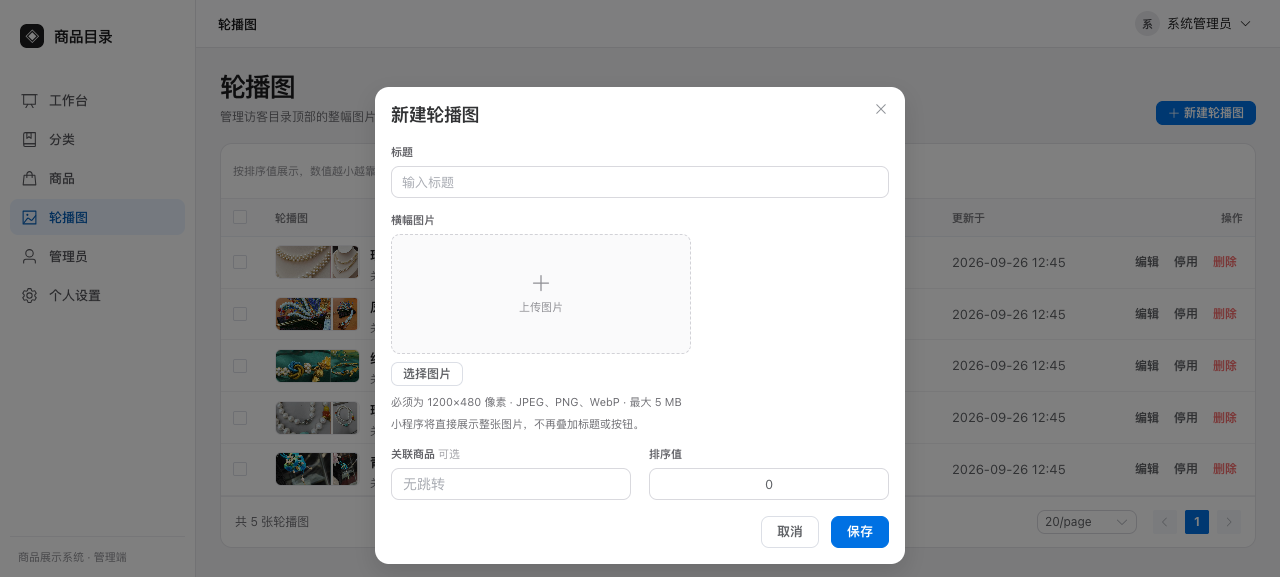This screenshot has height=577, width=1280.
Task: Click 保存 to save the banner
Action: tap(860, 532)
